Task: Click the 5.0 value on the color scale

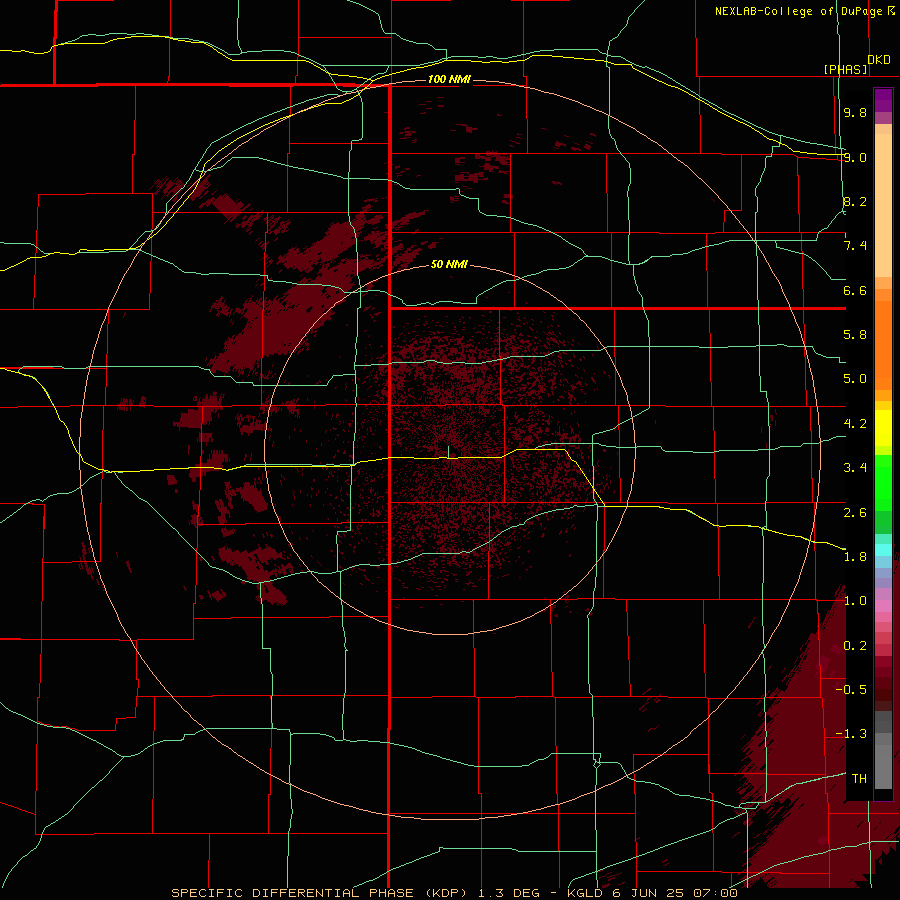Action: (x=855, y=379)
